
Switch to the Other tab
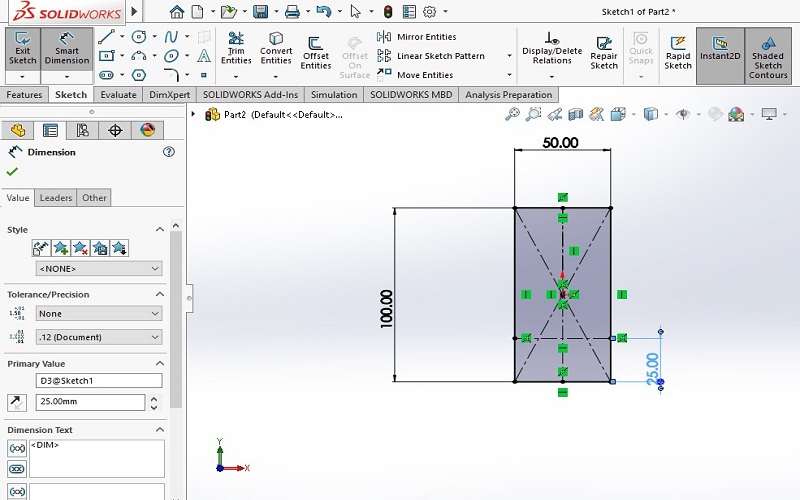point(94,198)
